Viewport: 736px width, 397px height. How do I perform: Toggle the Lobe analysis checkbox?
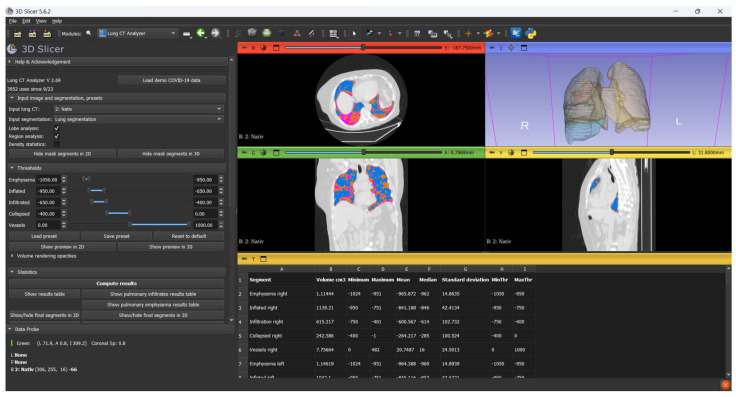(x=57, y=128)
